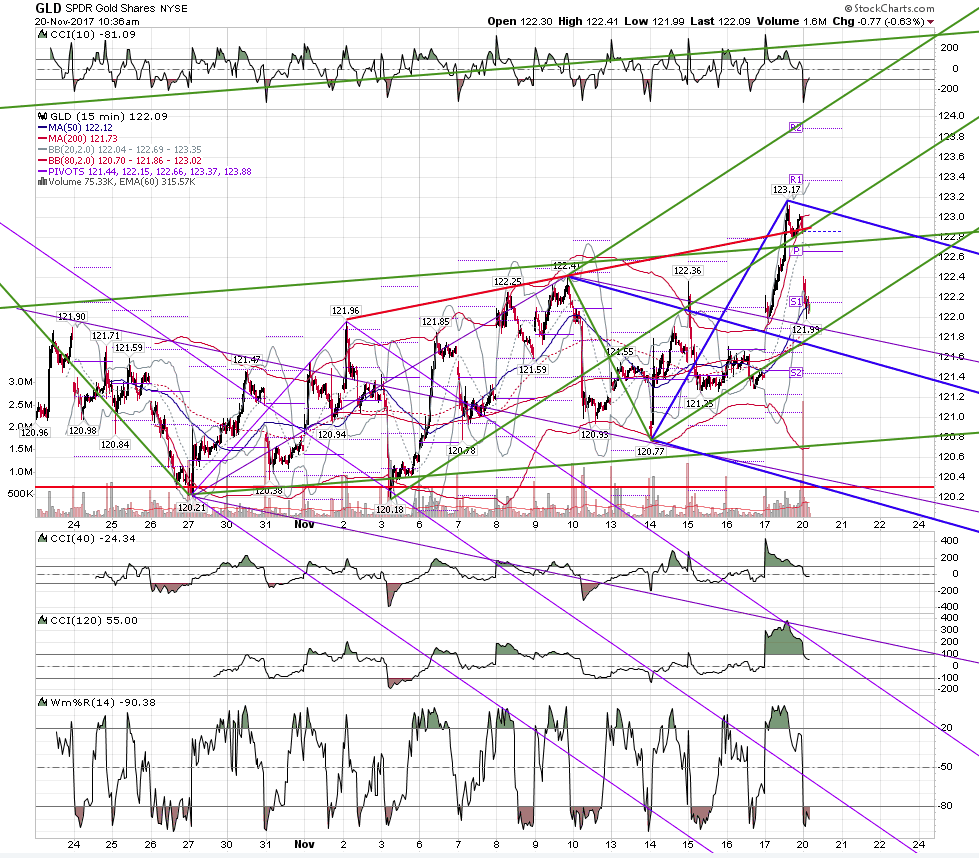
Task: Click the candlestick icon beside GLD (15 min)
Action: coord(42,116)
